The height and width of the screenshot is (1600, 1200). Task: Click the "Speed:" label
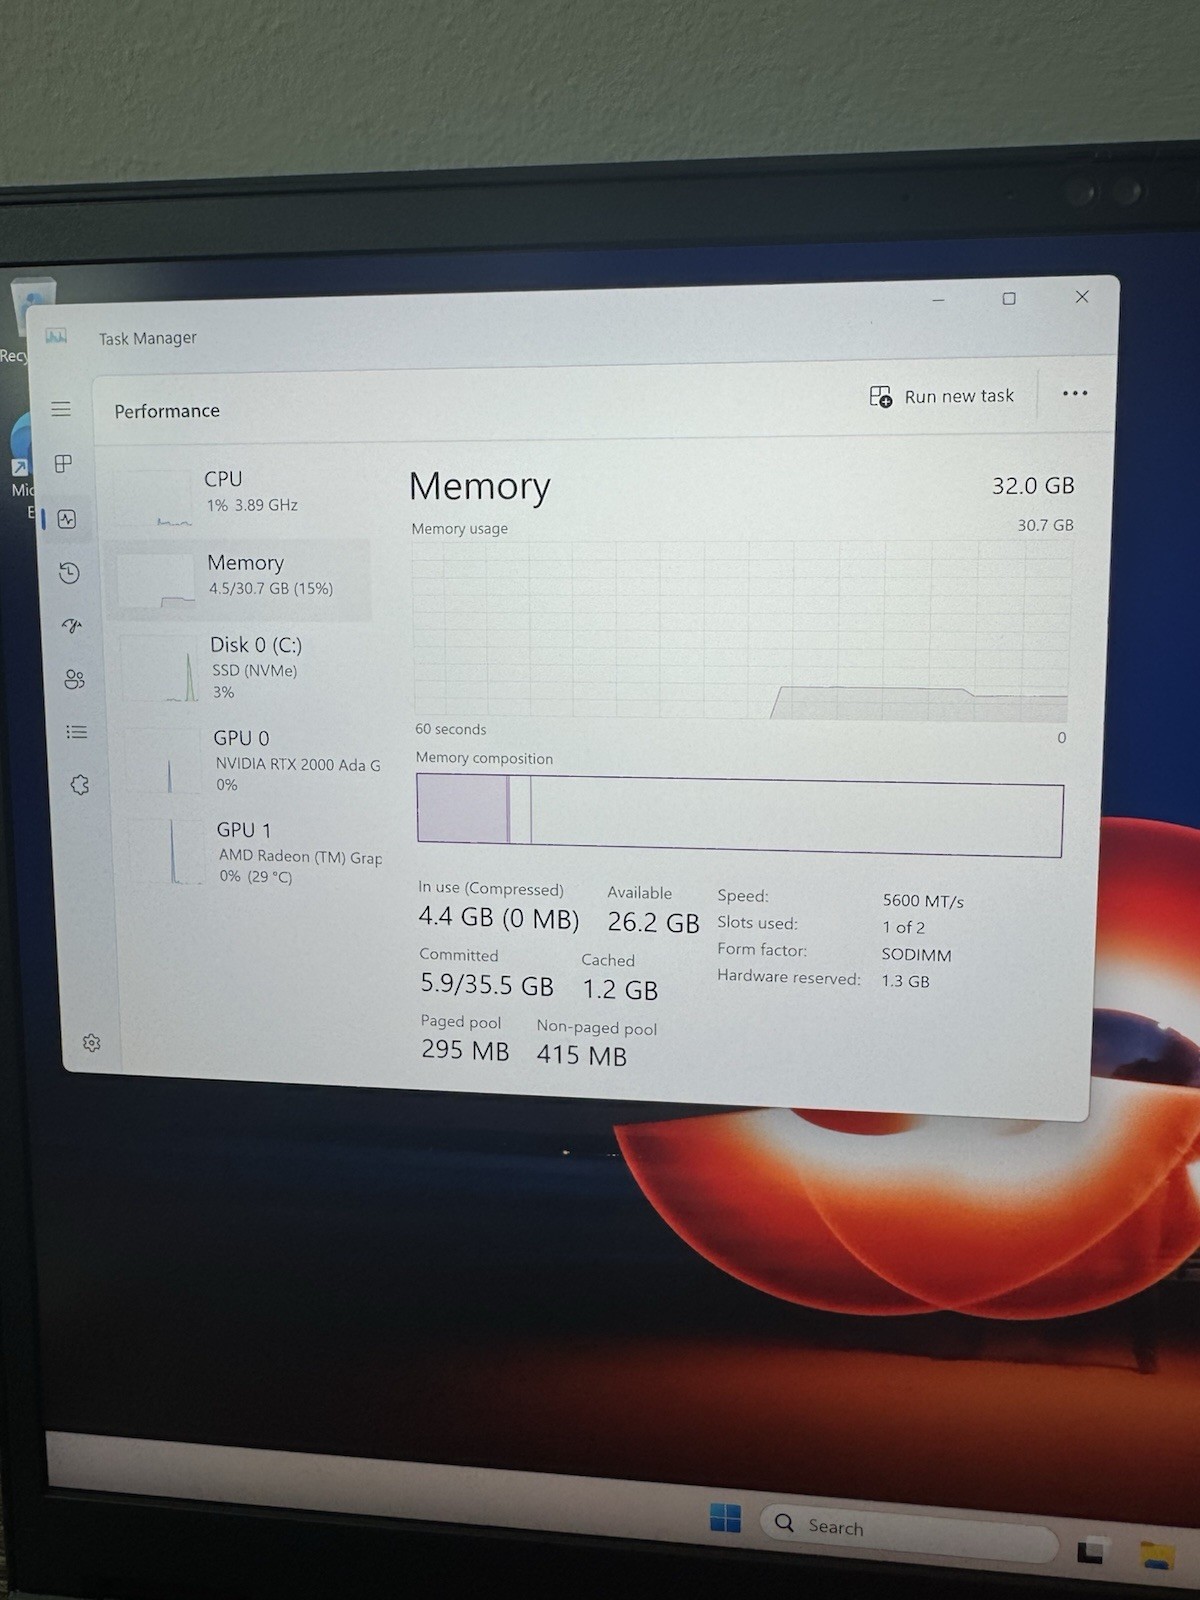(x=743, y=896)
